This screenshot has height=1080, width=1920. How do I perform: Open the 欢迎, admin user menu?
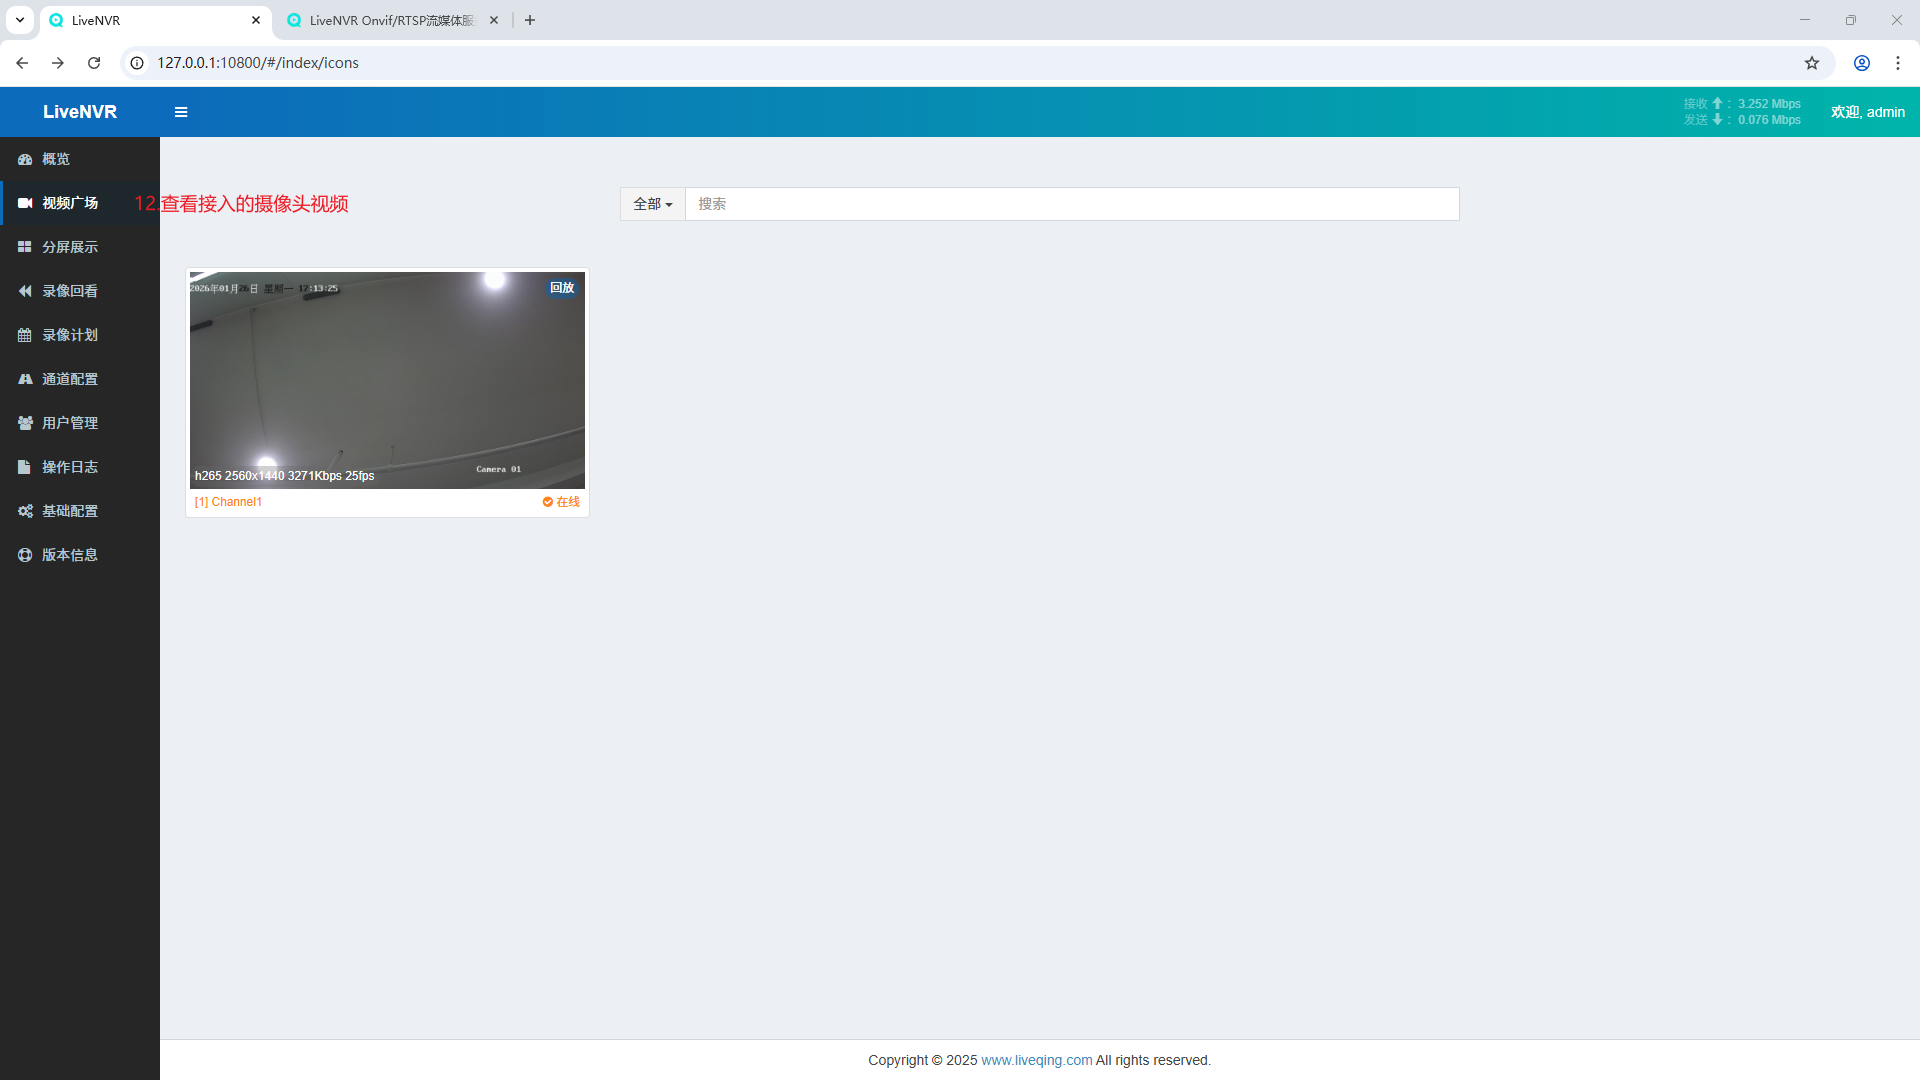(x=1867, y=112)
